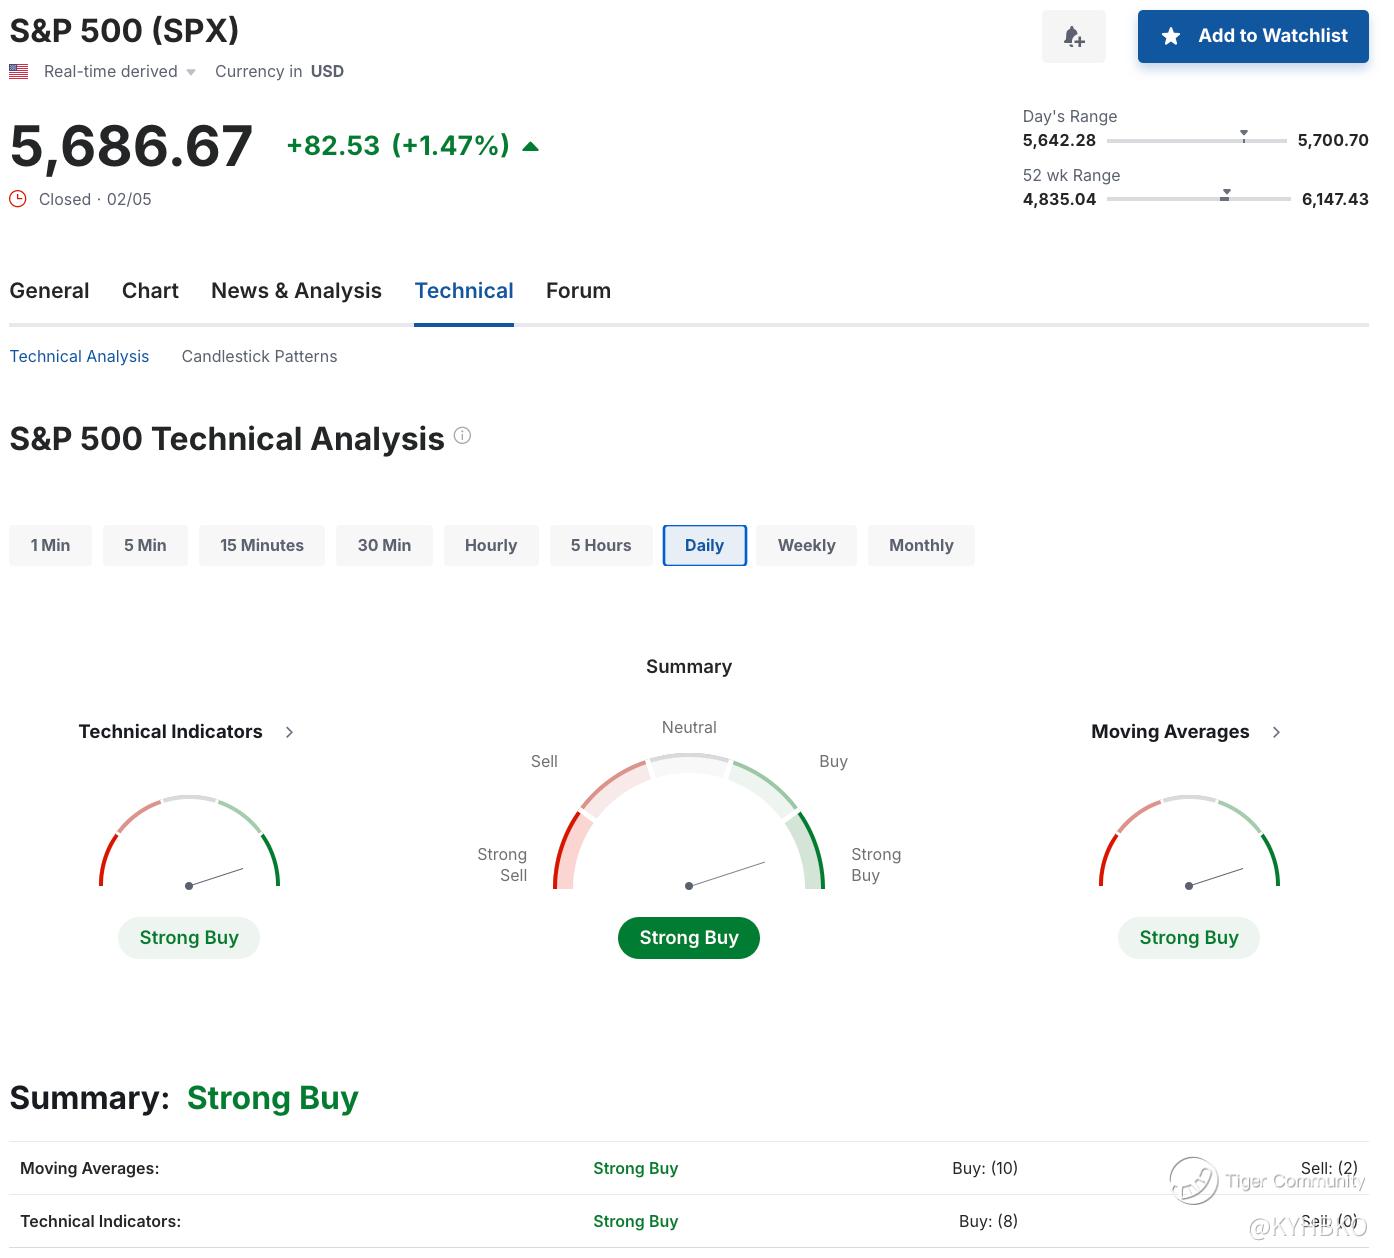Open the Real-time derived dropdown

point(191,72)
